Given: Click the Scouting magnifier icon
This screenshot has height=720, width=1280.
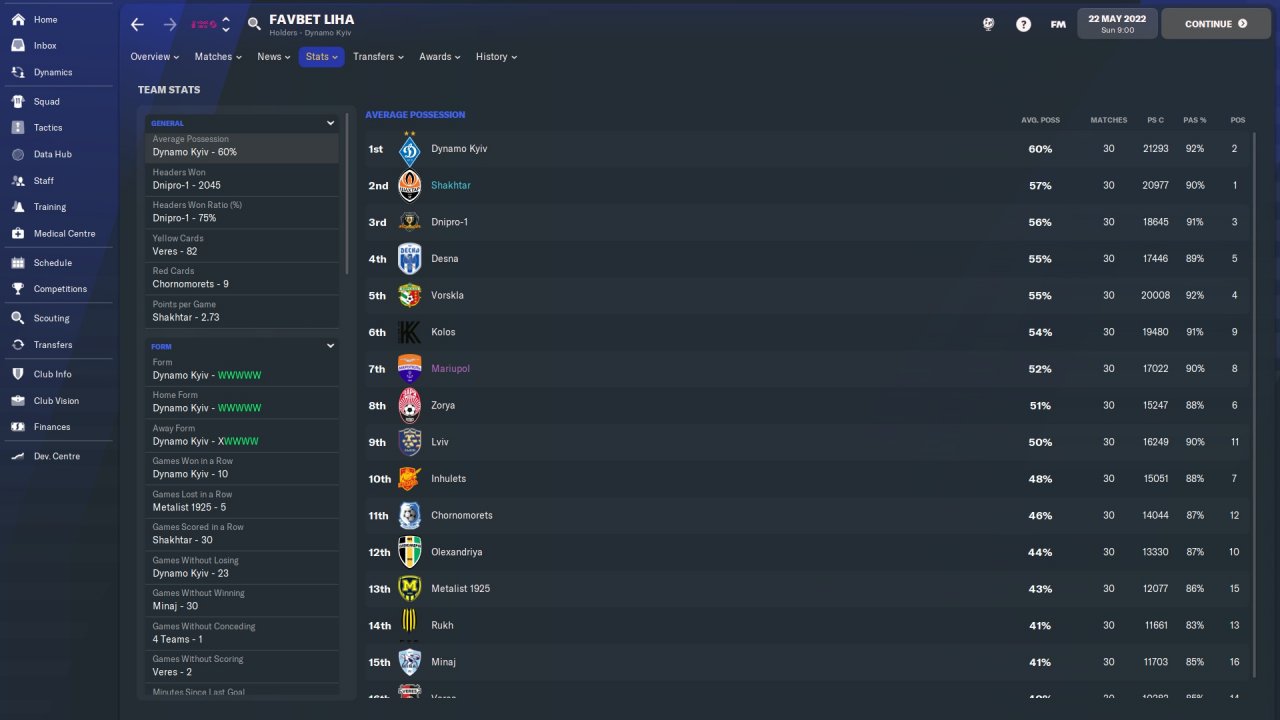Looking at the screenshot, I should point(18,318).
